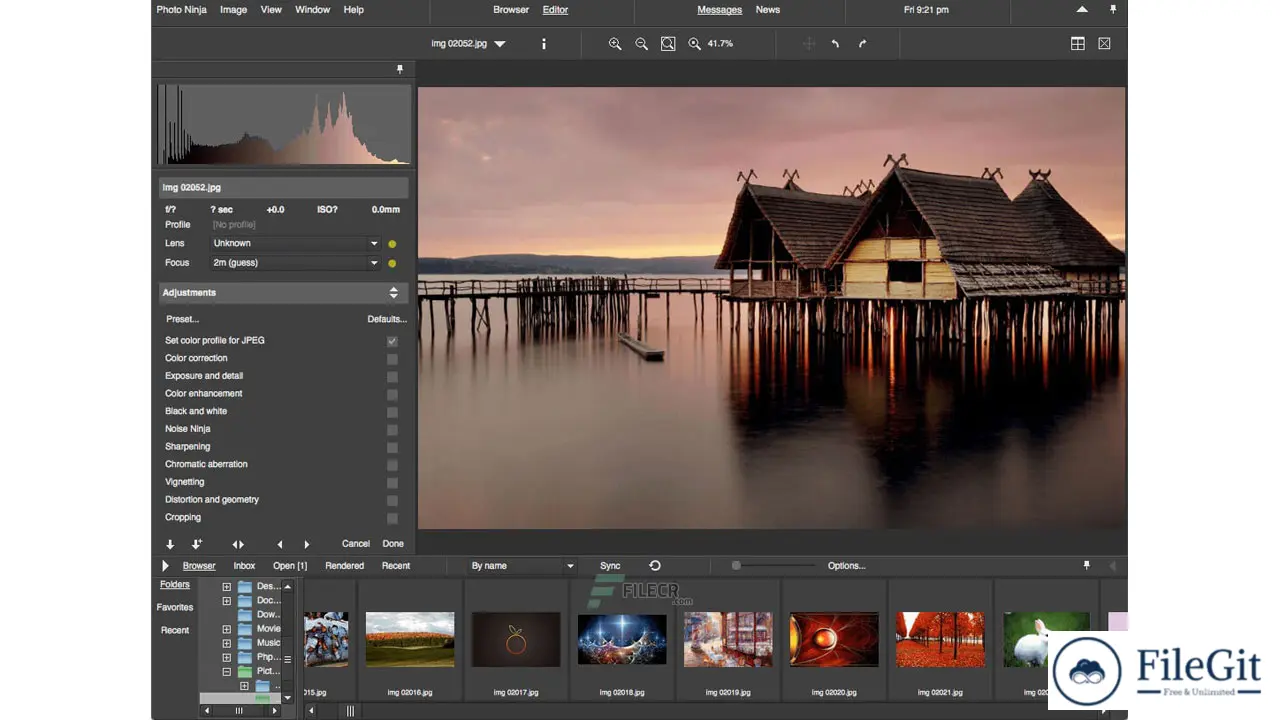Enable the Sharpening checkbox
1280x720 pixels.
click(392, 447)
